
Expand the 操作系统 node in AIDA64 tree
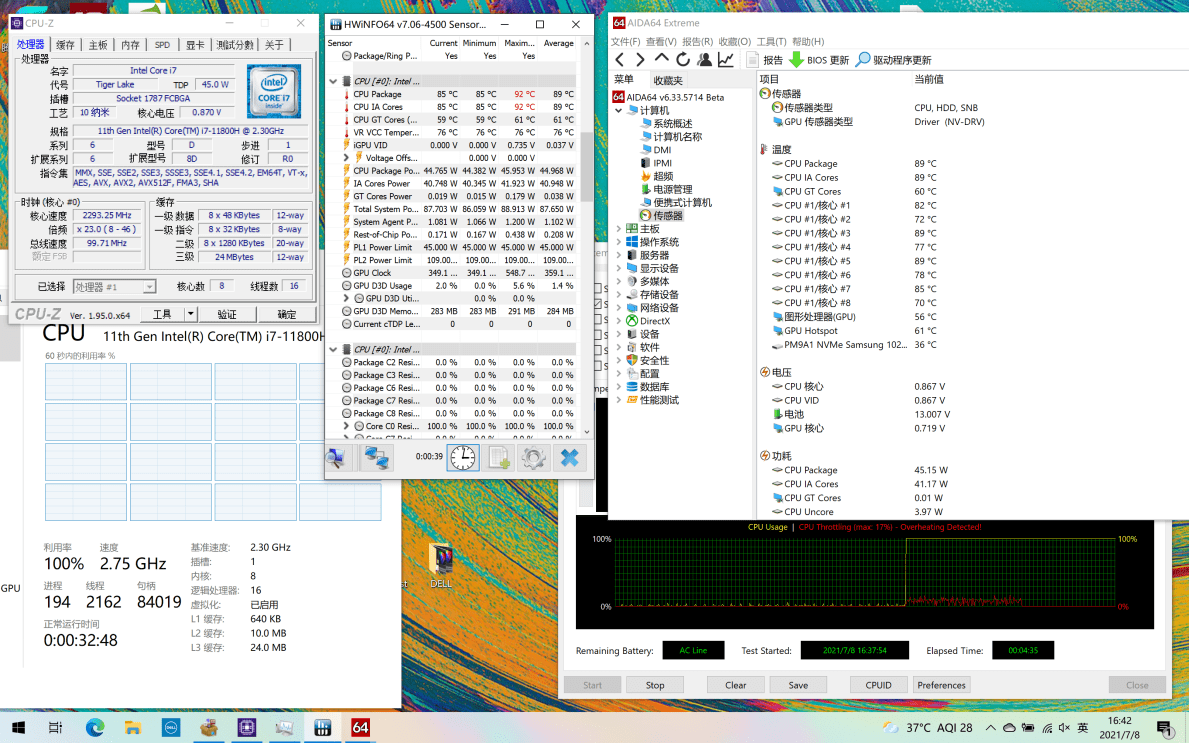tap(618, 242)
